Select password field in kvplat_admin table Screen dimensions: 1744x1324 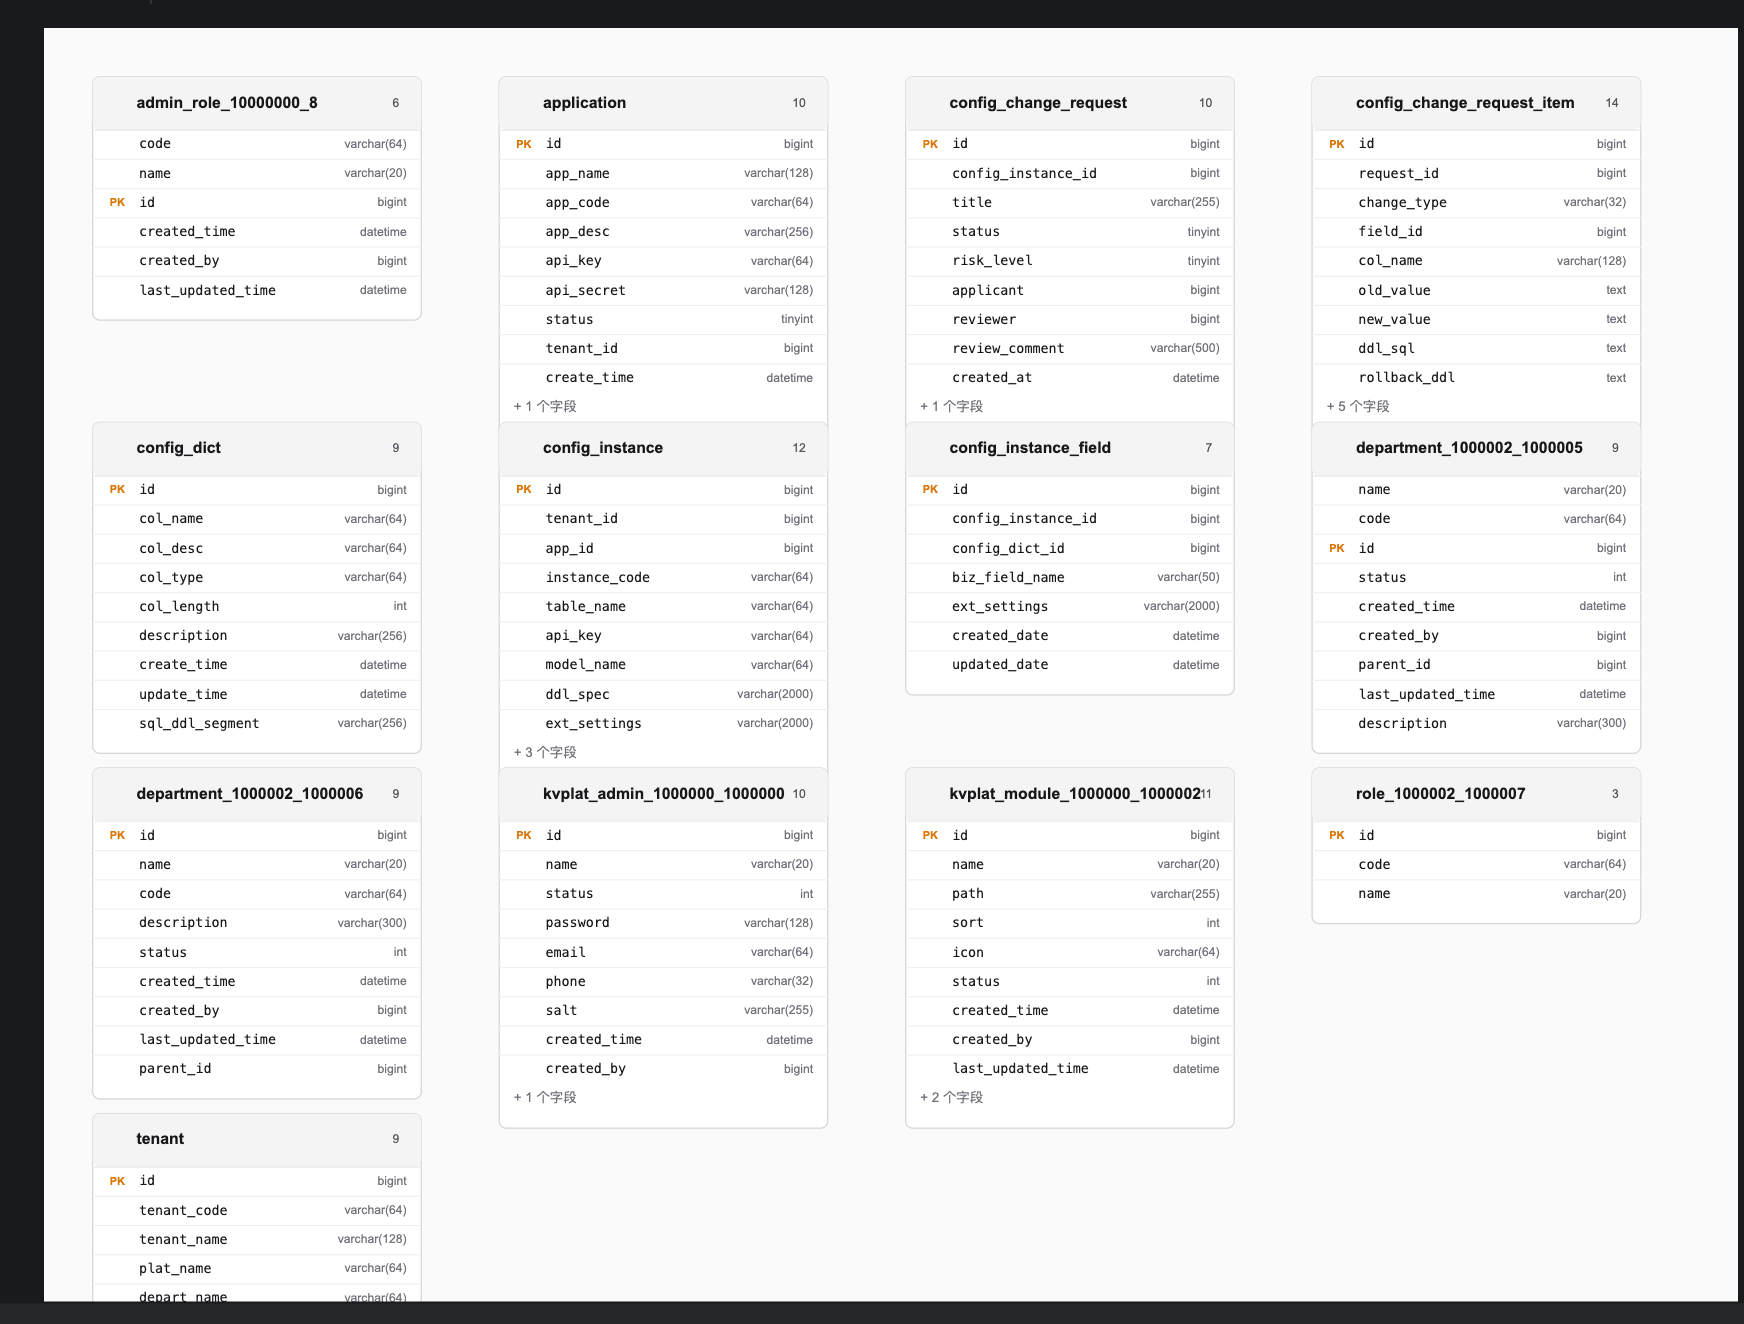click(x=663, y=923)
